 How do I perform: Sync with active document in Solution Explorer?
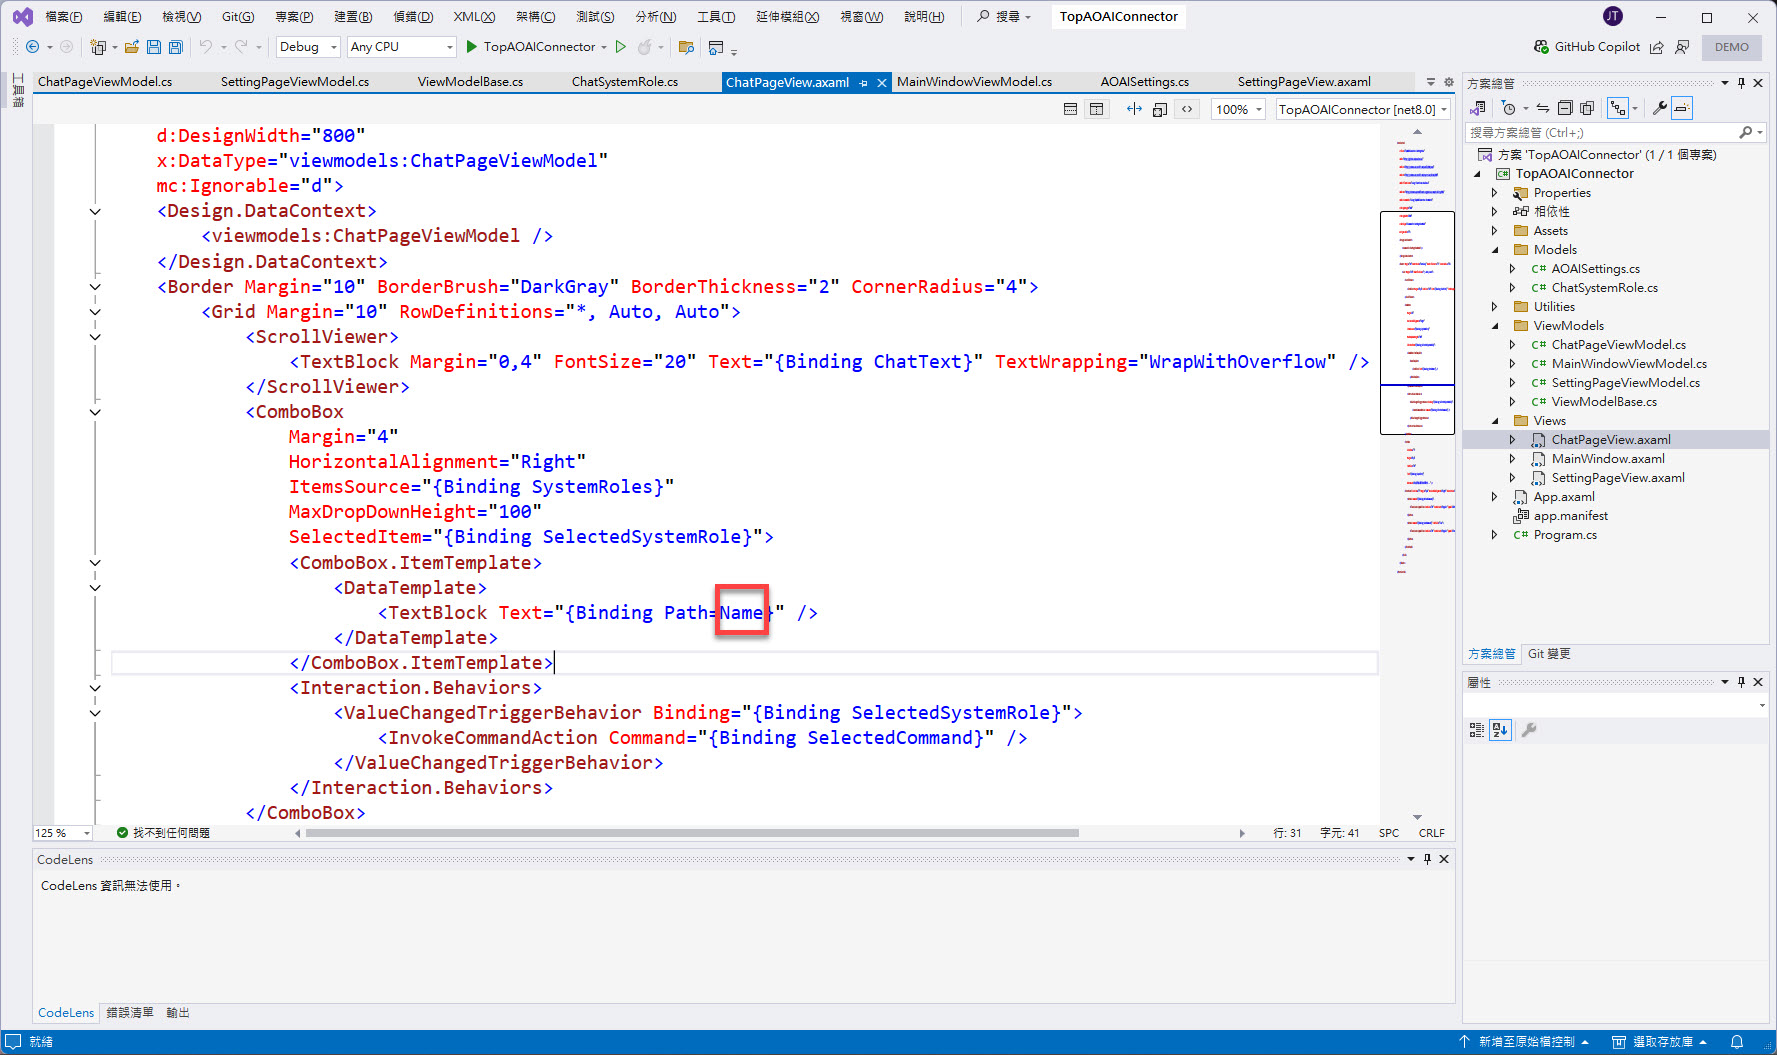1543,108
